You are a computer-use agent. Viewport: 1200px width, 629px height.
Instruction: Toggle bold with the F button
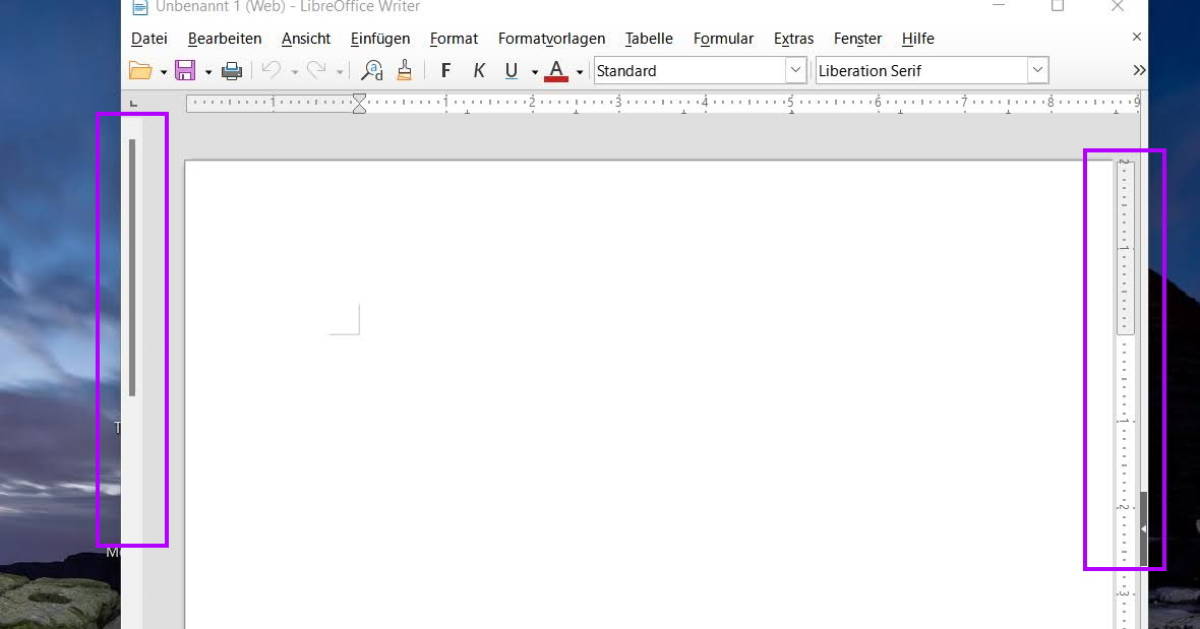click(x=445, y=70)
